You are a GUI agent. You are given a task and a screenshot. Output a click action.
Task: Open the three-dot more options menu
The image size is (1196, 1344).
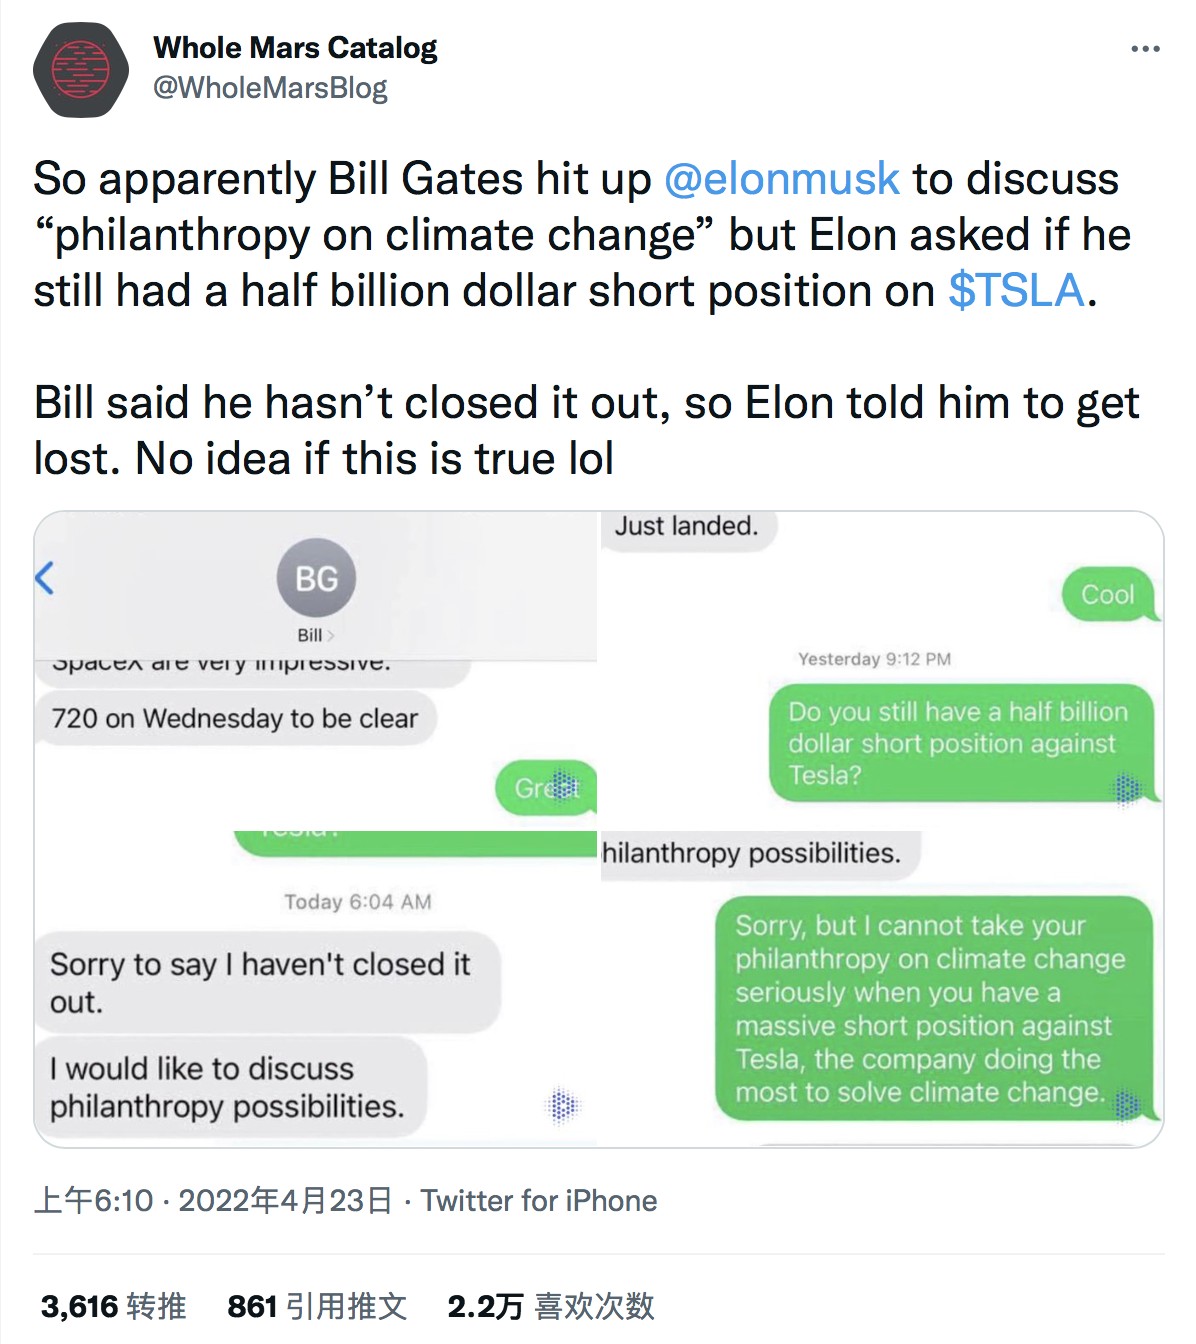coord(1145,48)
